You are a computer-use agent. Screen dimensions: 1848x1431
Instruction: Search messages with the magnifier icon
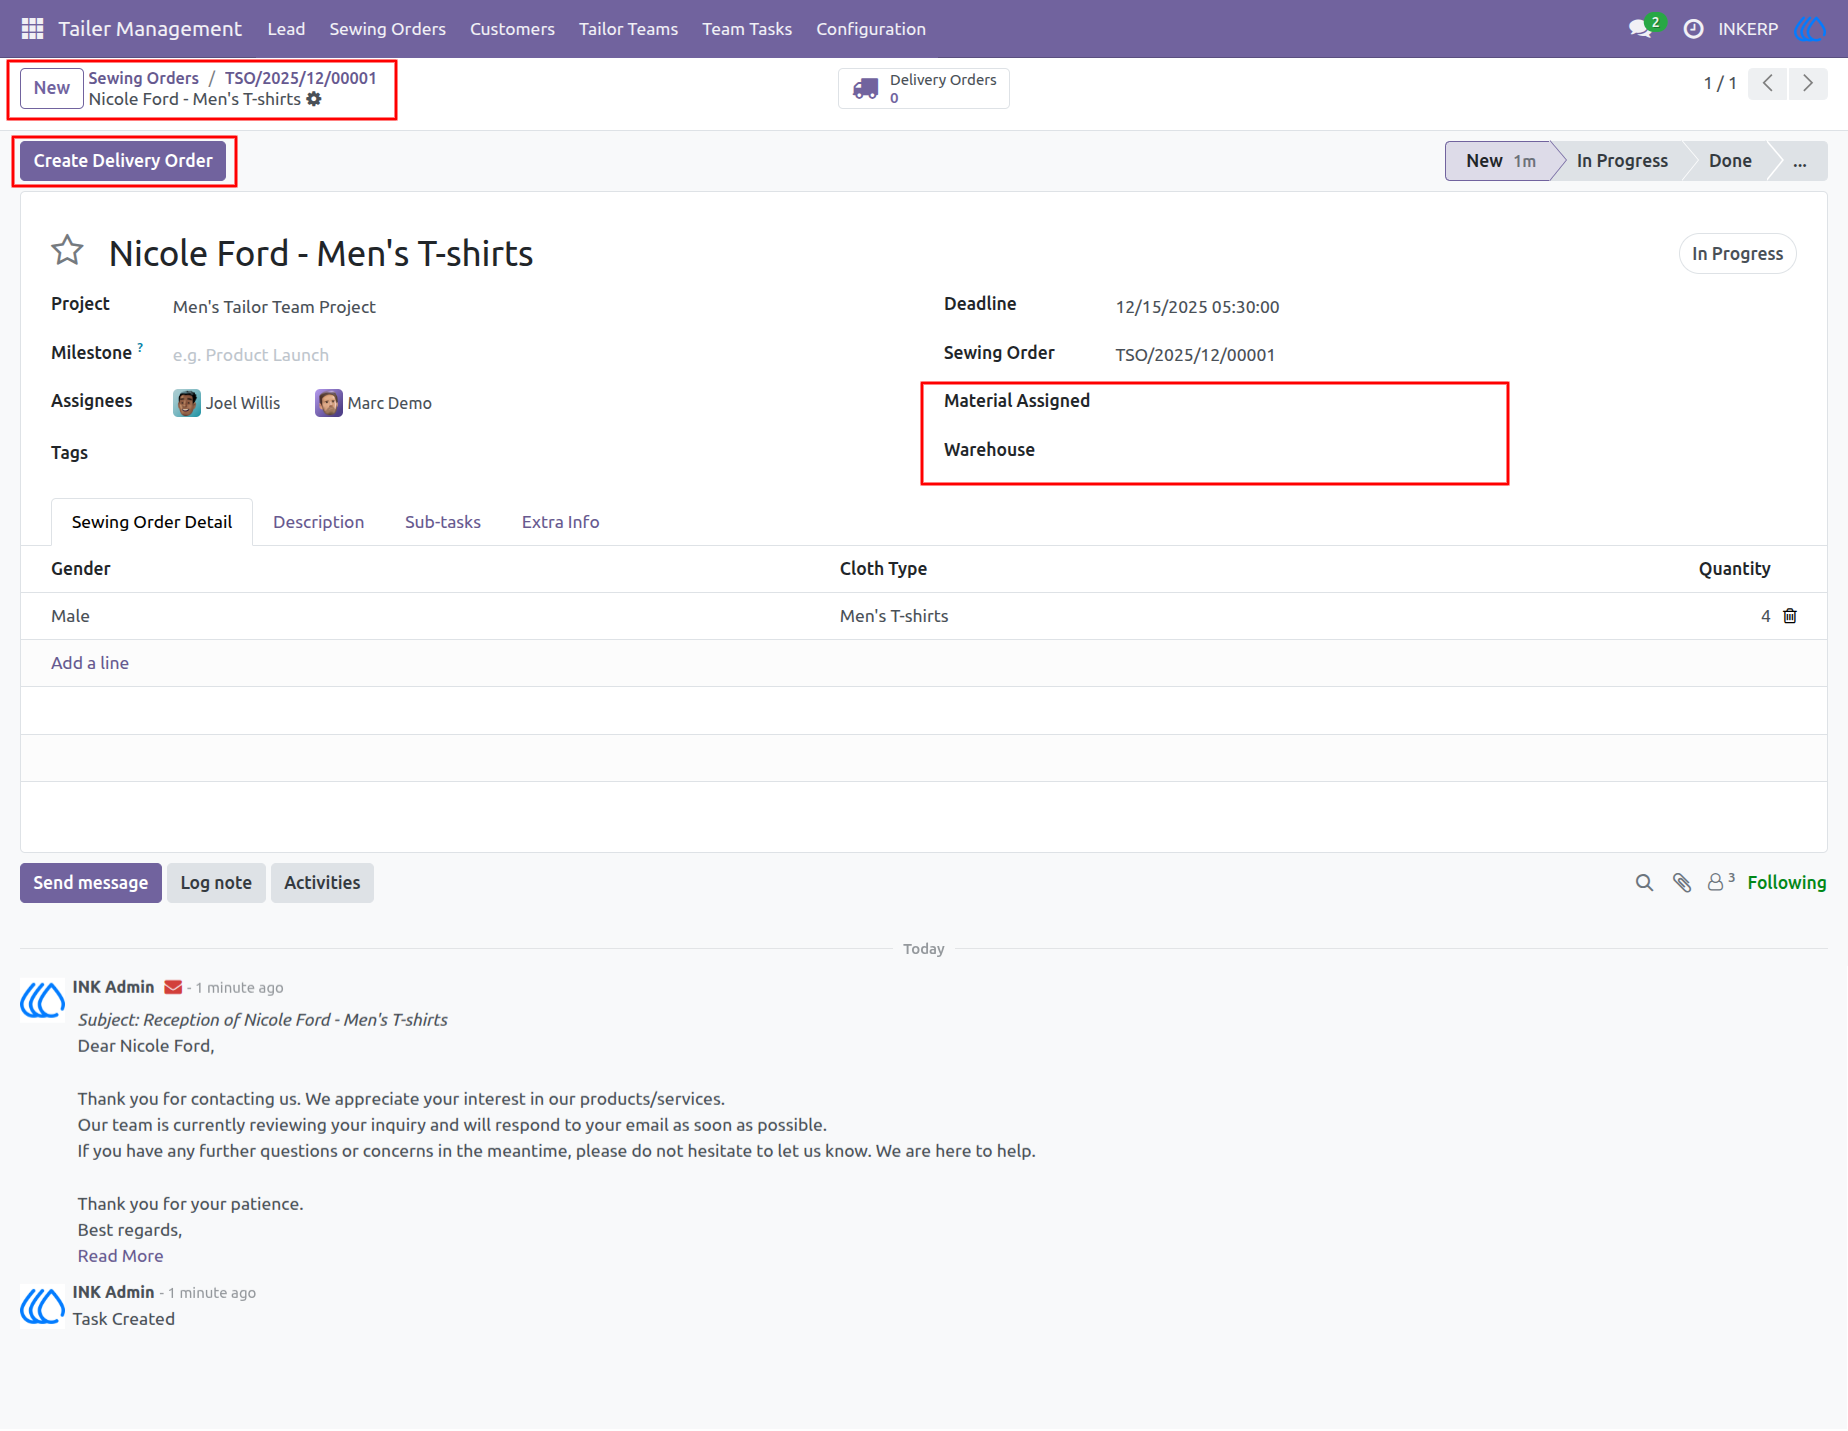coord(1644,883)
